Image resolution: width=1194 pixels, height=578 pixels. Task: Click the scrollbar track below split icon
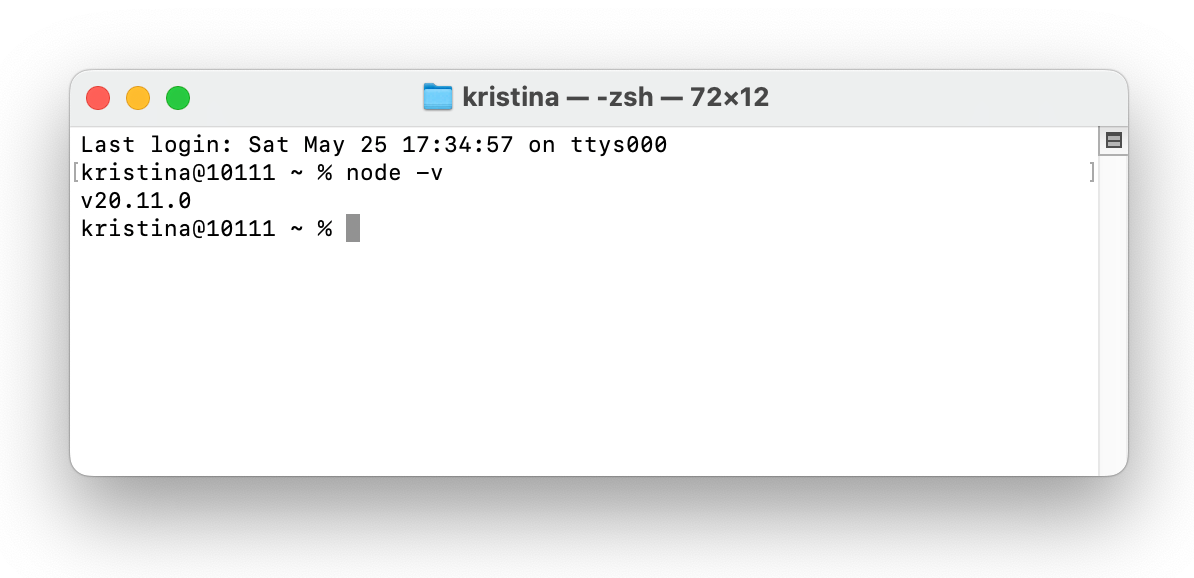click(1113, 320)
